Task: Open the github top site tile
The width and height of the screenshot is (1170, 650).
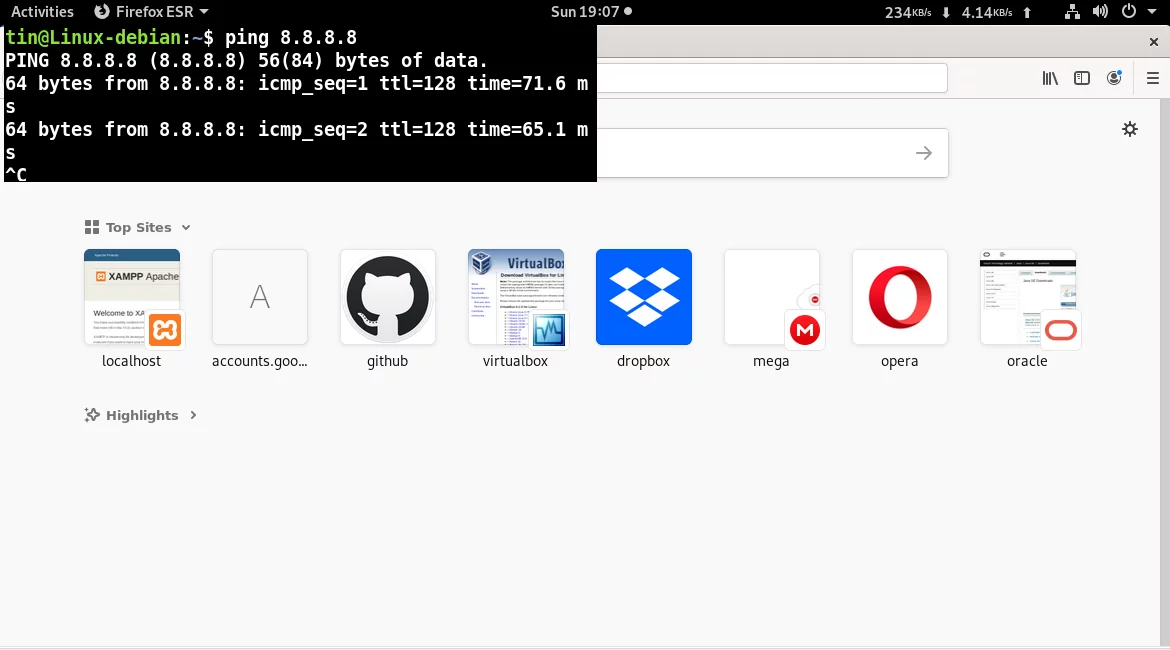Action: (388, 297)
